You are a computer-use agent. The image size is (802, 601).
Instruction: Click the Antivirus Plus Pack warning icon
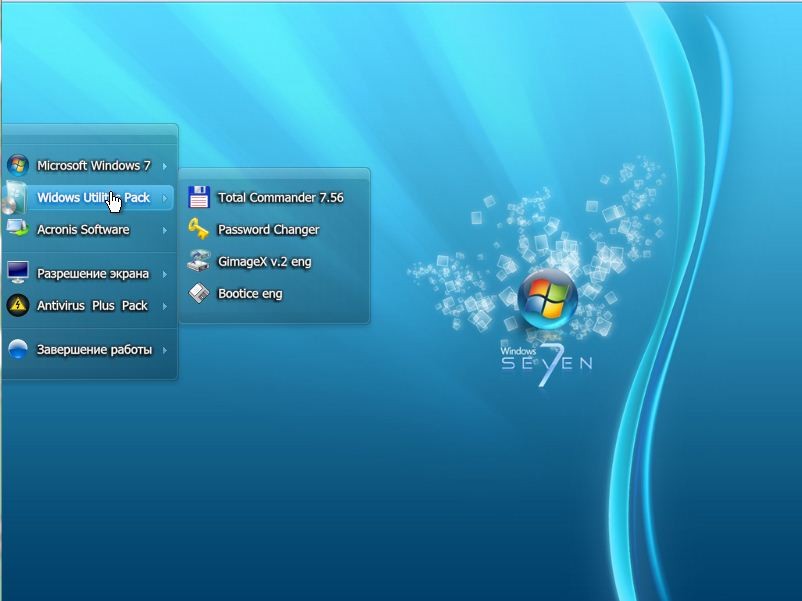coord(18,305)
